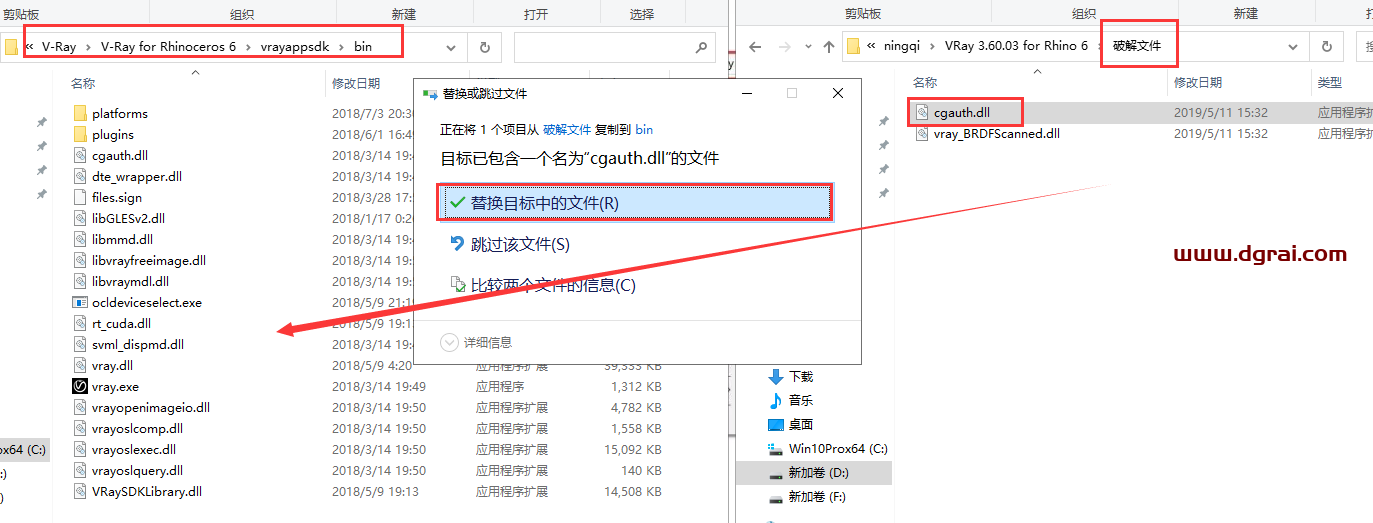The width and height of the screenshot is (1373, 523).
Task: Refresh the right Explorer window
Action: pyautogui.click(x=1326, y=47)
